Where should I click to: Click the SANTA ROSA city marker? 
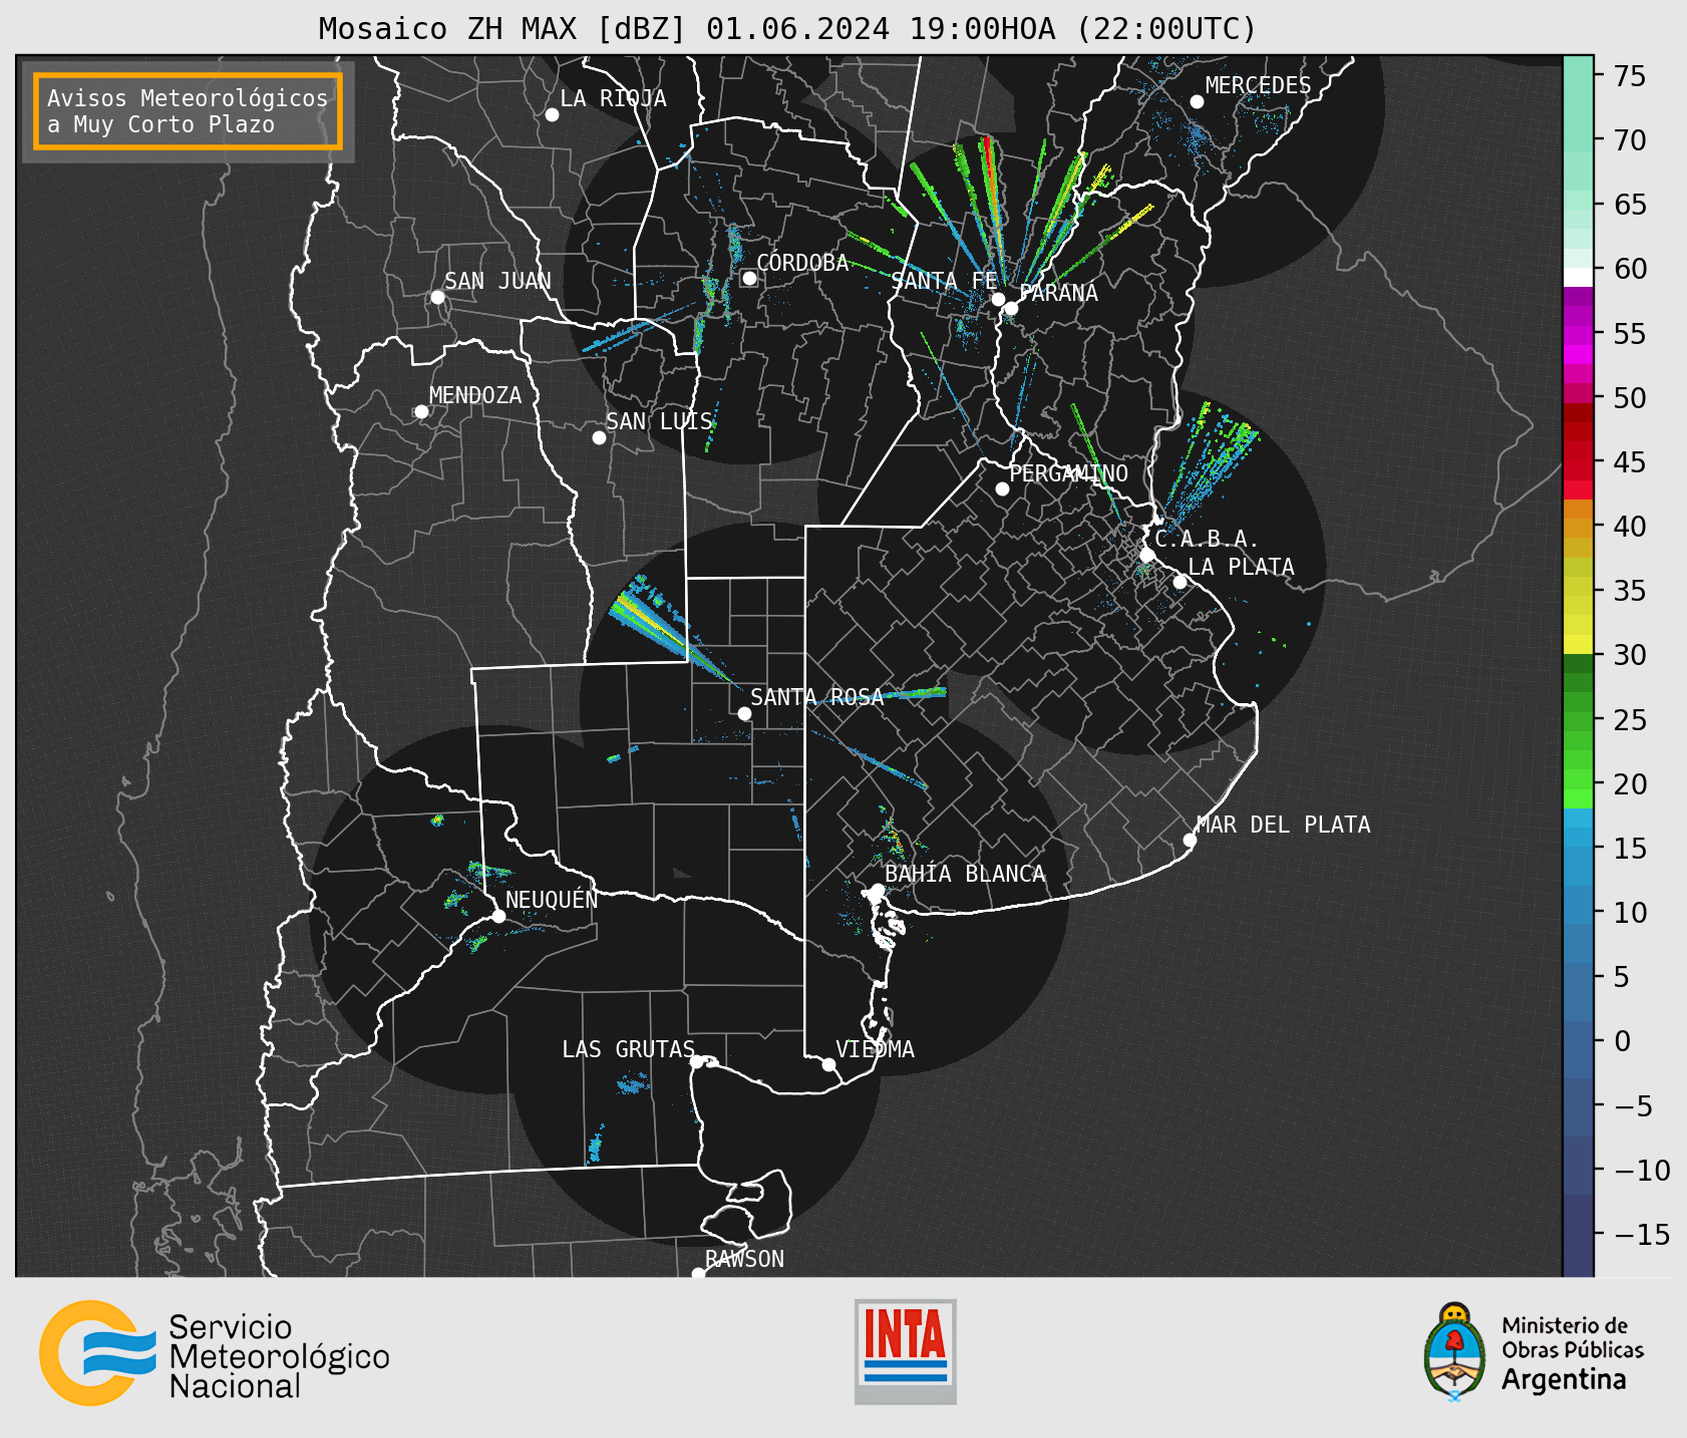click(744, 714)
